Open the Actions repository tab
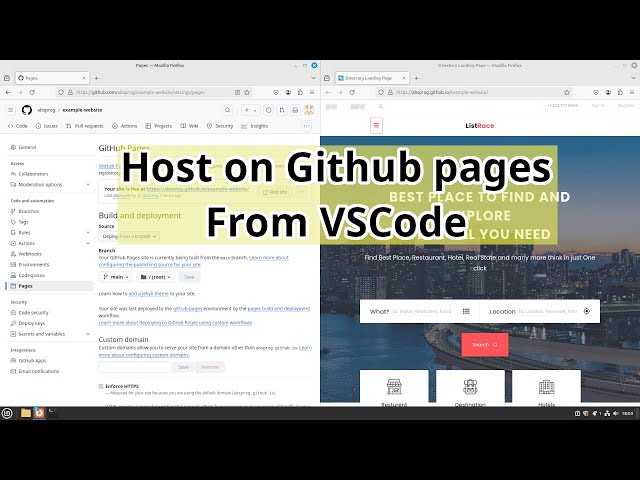The height and width of the screenshot is (480, 640). 125,126
